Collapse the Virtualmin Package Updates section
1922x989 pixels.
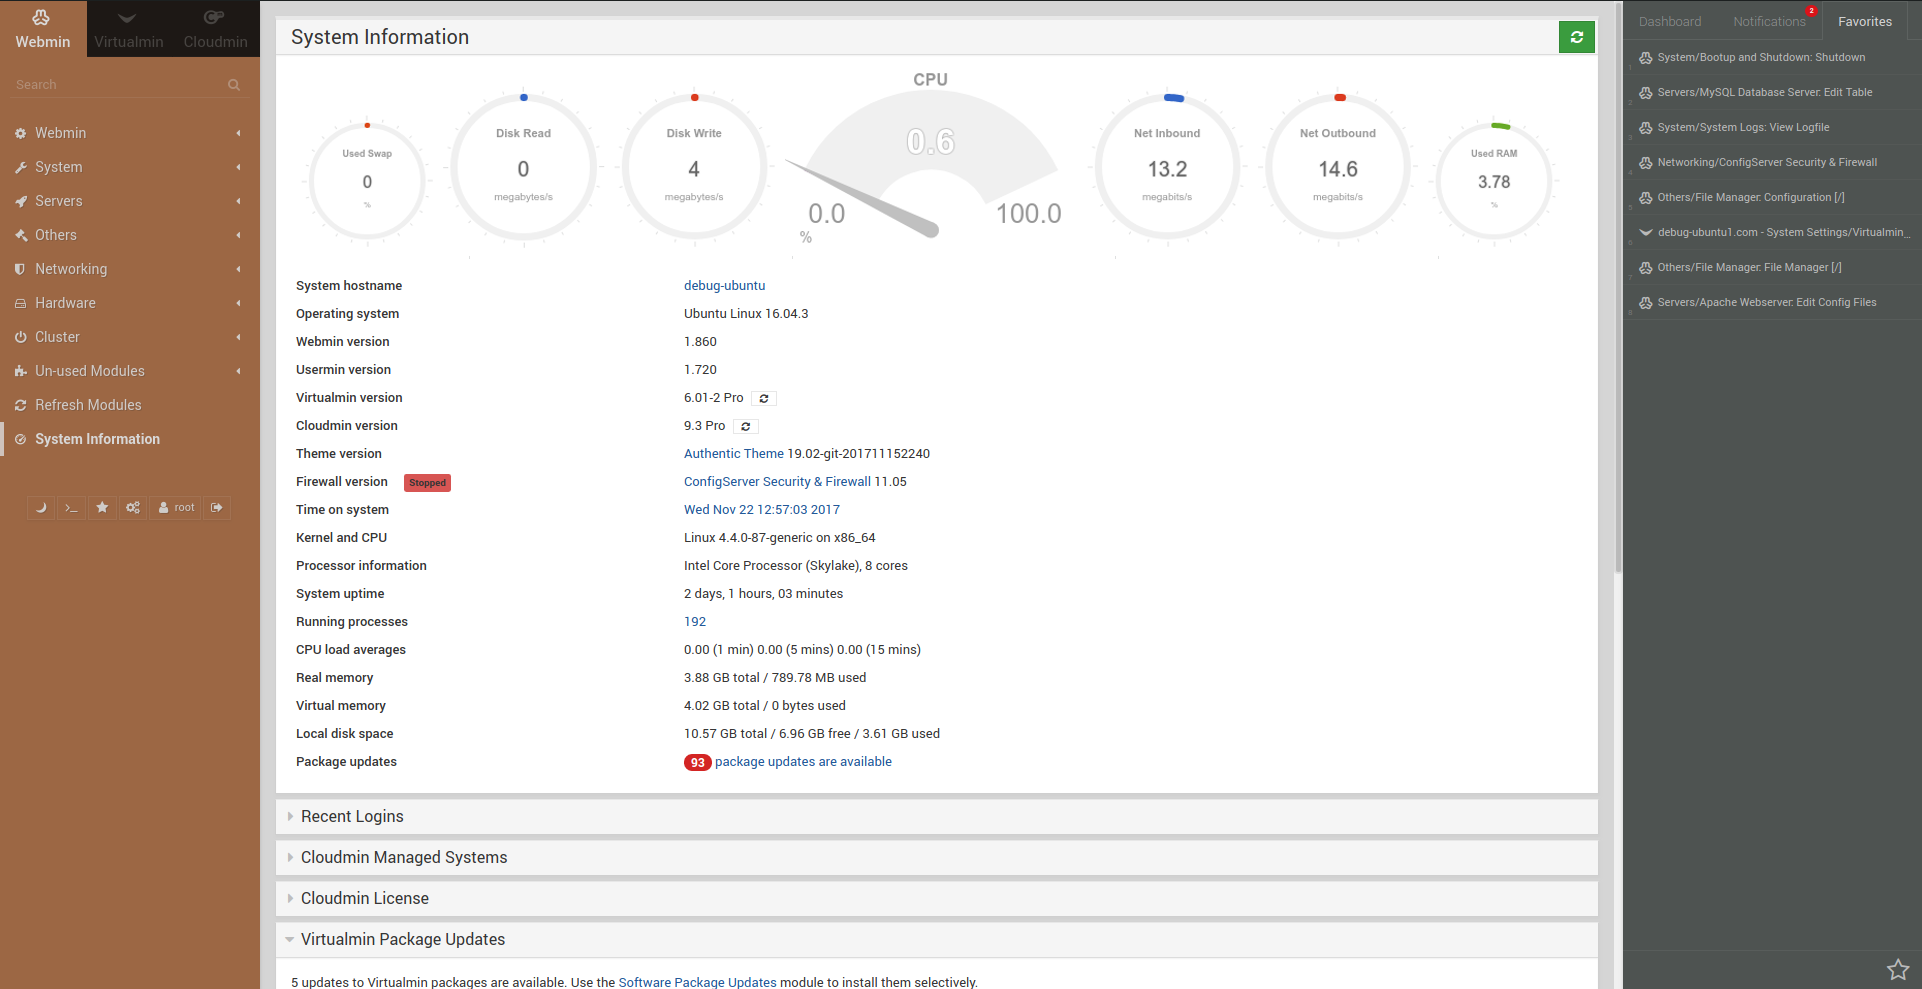coord(936,940)
